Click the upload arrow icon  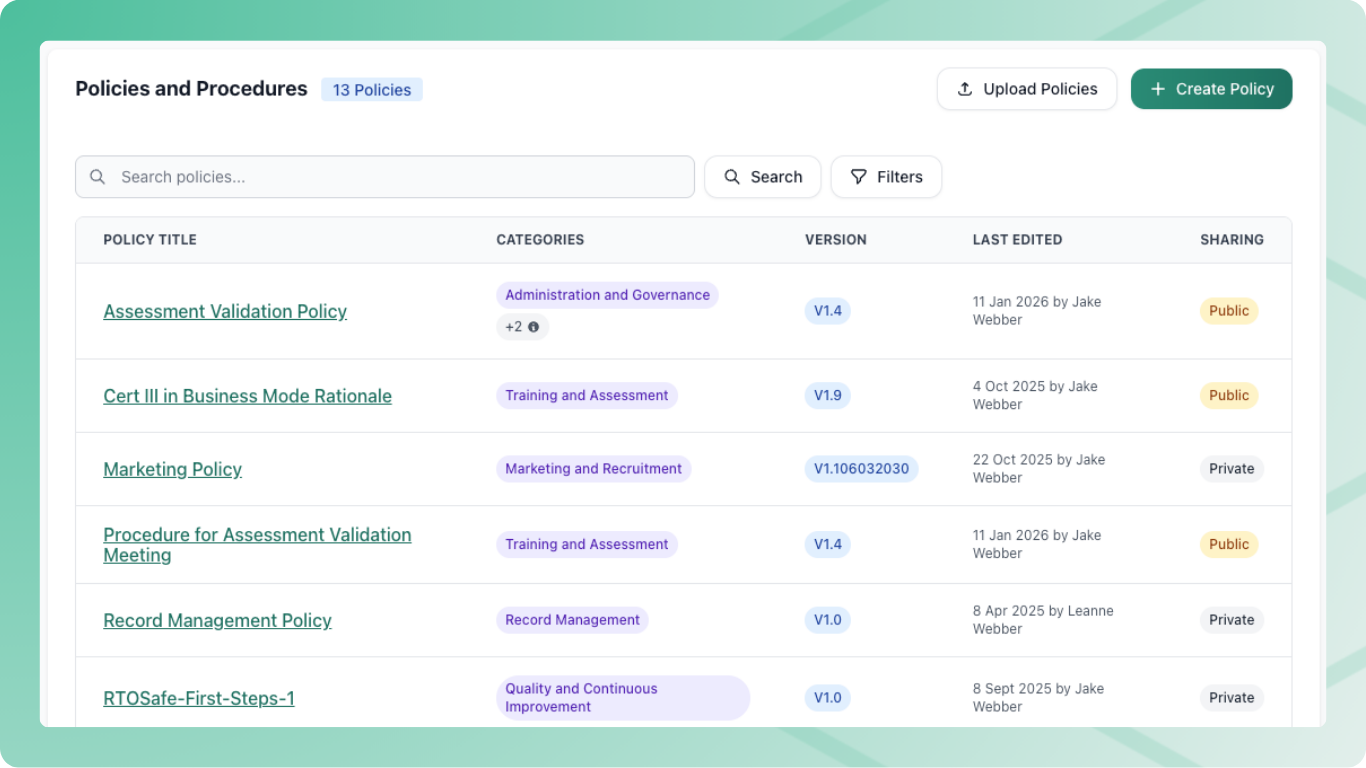965,89
